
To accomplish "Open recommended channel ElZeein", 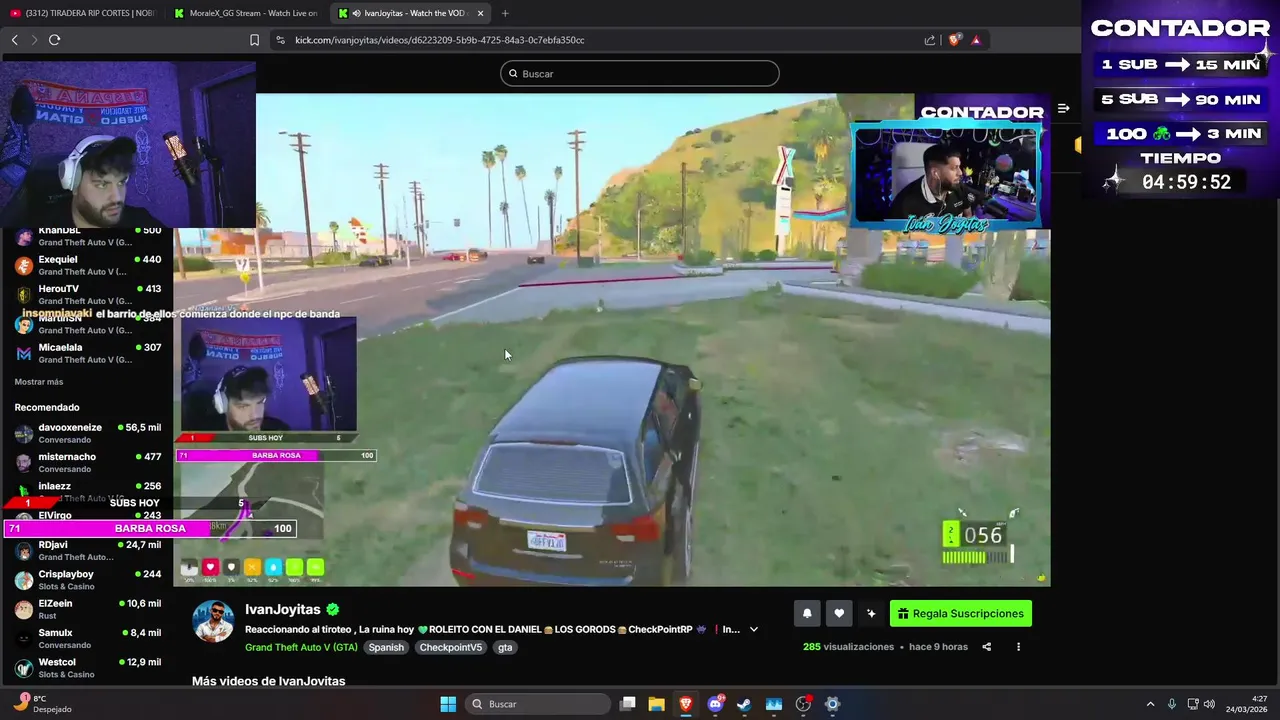I will (87, 609).
